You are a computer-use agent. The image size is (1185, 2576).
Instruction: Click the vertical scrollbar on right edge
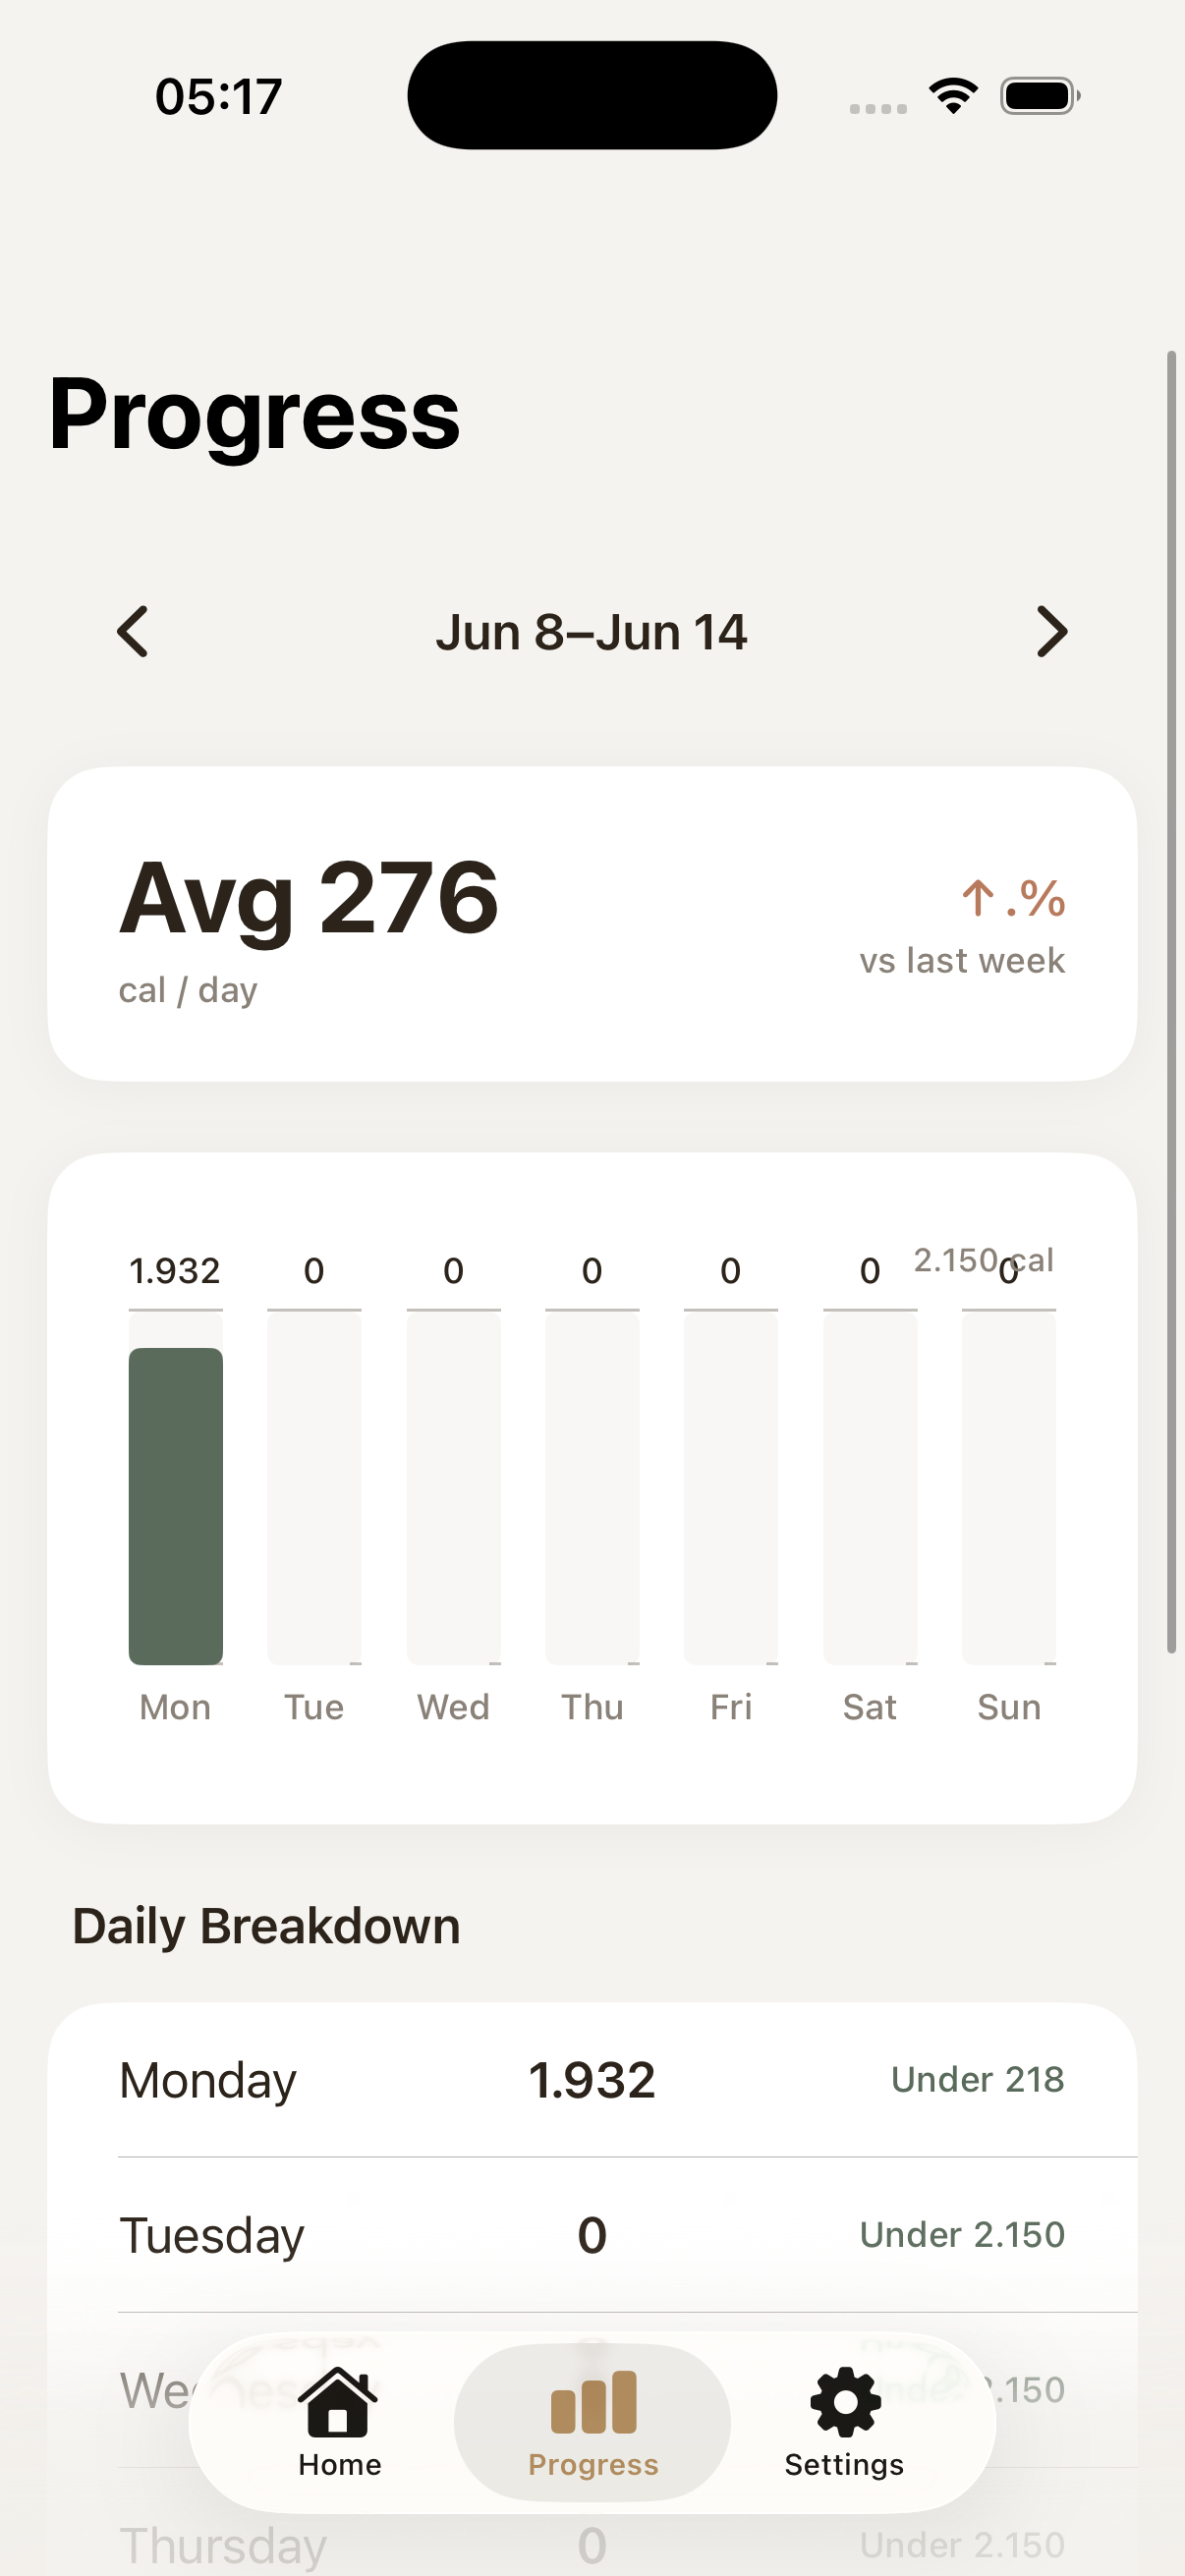(x=1172, y=1002)
